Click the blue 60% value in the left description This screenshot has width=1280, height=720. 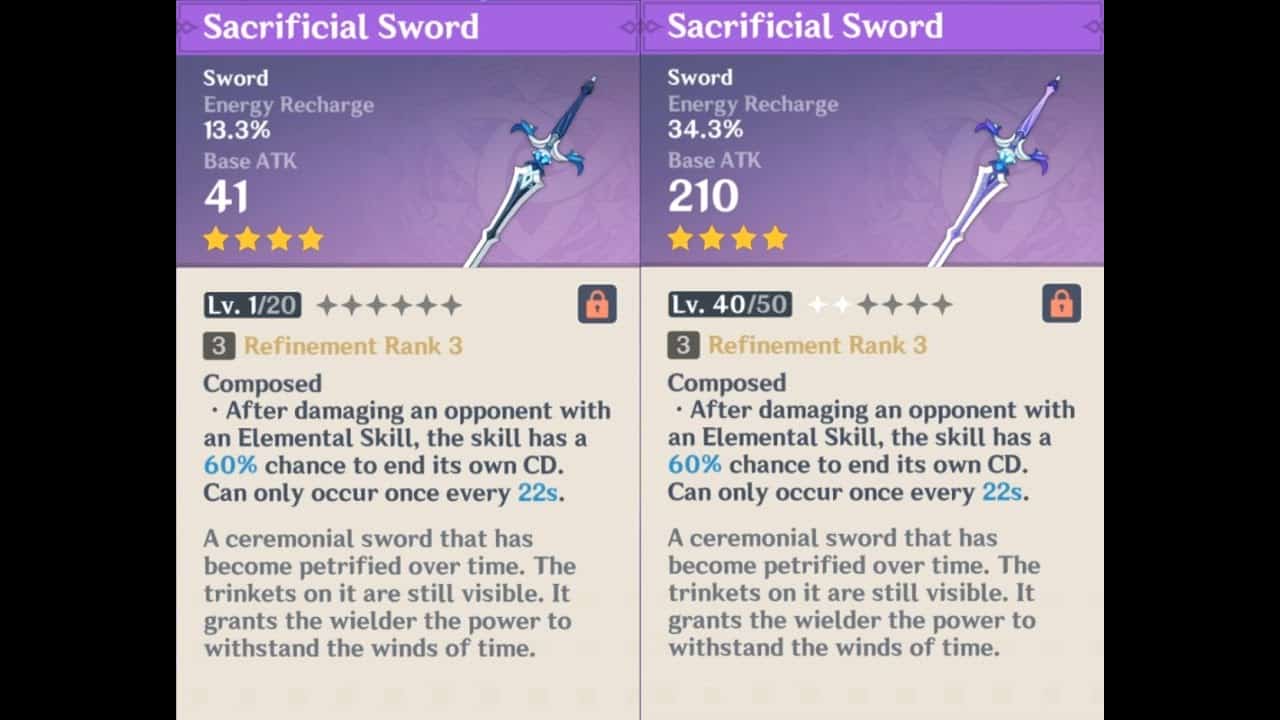pos(230,465)
